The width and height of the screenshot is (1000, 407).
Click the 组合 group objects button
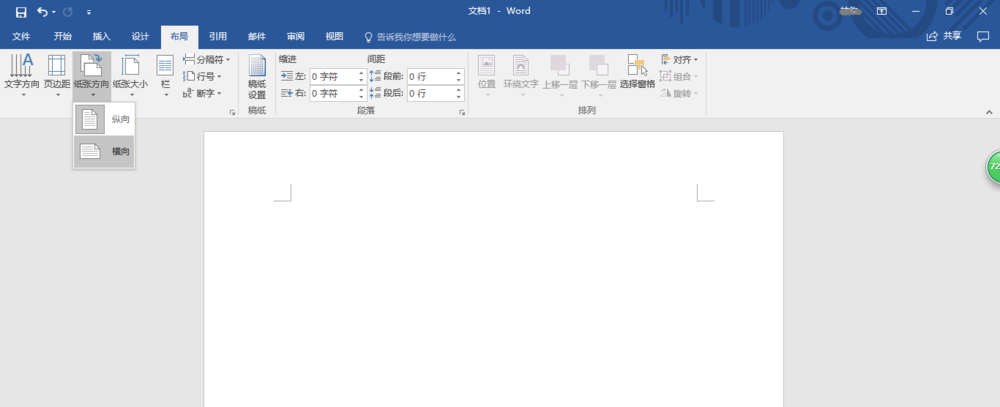point(679,77)
